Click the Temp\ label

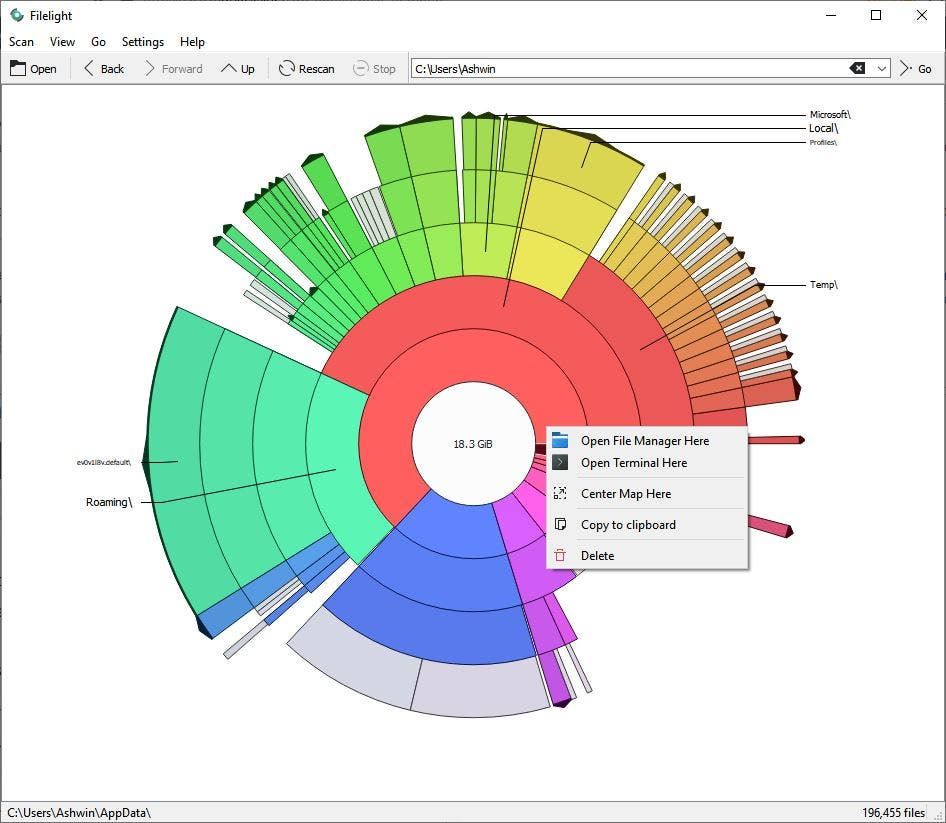pyautogui.click(x=824, y=284)
